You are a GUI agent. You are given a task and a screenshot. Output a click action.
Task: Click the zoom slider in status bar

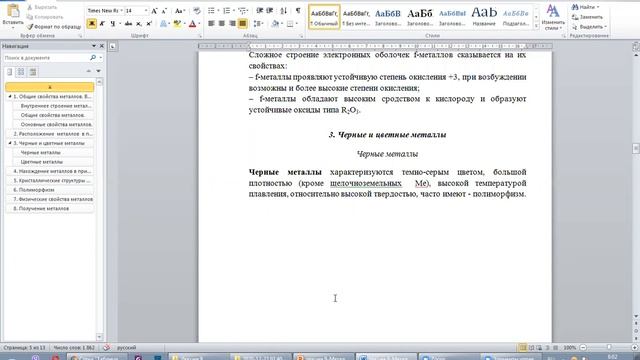pos(609,348)
